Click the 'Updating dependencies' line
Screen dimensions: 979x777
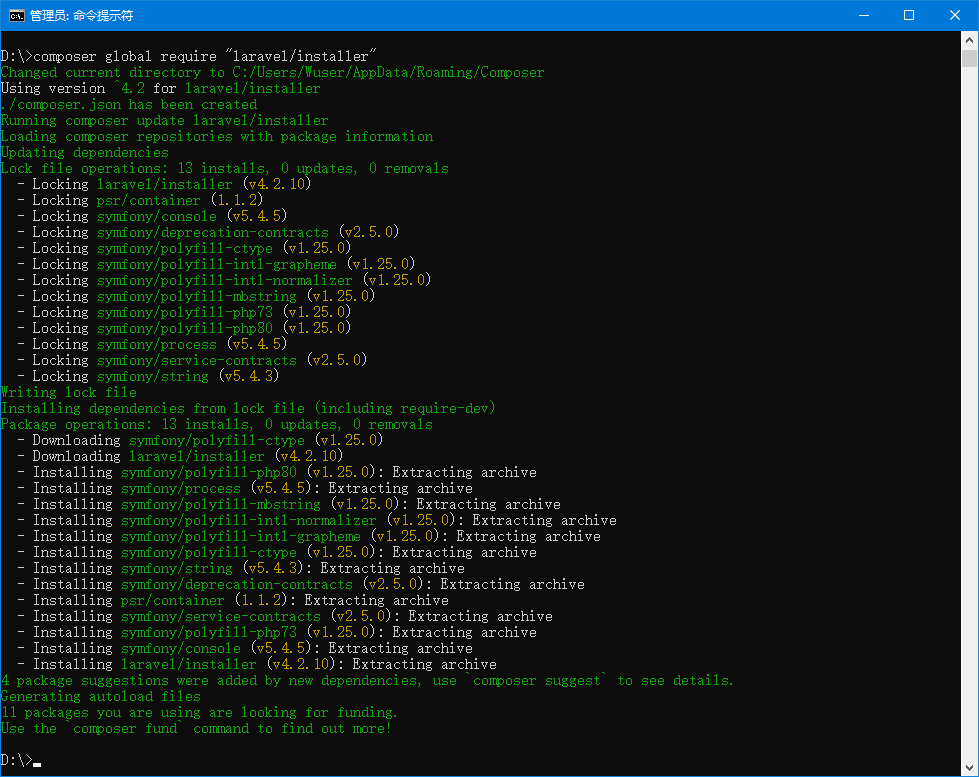(85, 152)
